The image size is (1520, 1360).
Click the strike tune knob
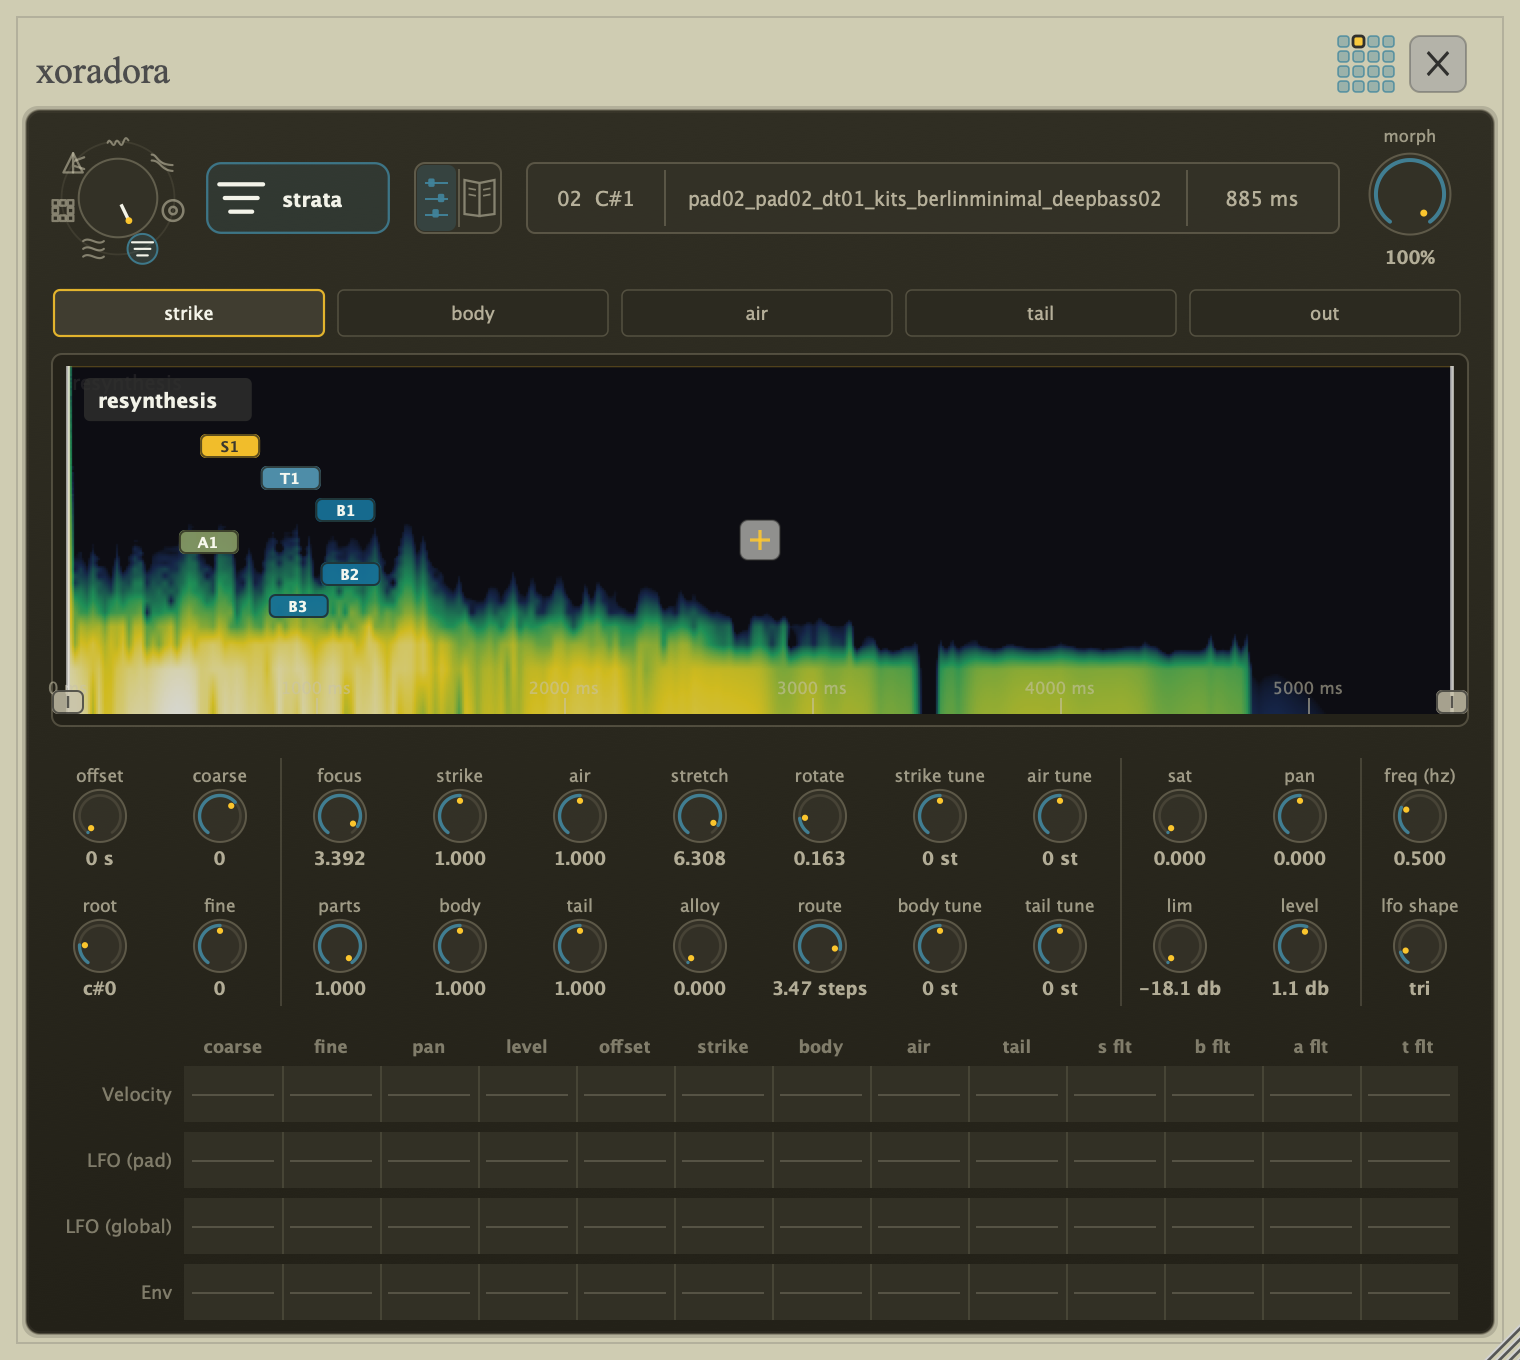pos(940,816)
